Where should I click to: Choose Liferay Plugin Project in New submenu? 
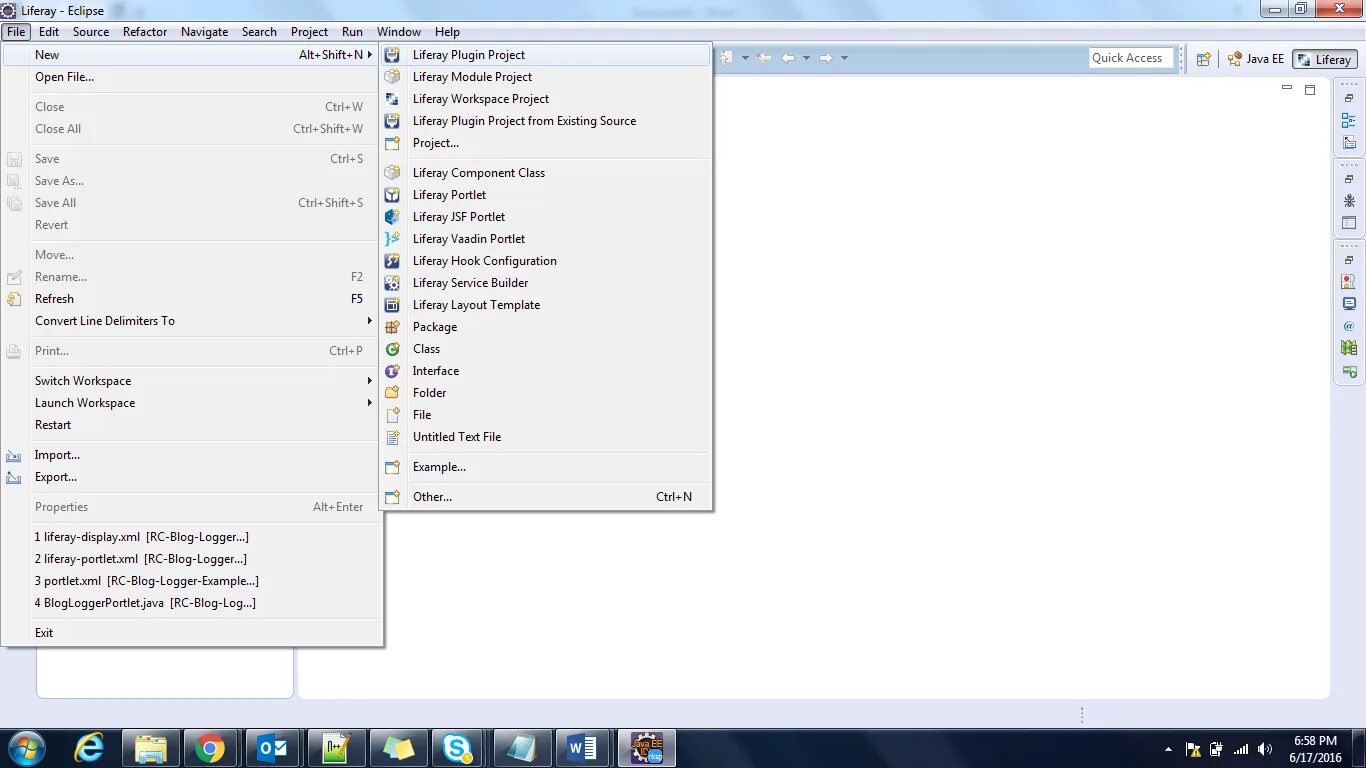[x=545, y=55]
